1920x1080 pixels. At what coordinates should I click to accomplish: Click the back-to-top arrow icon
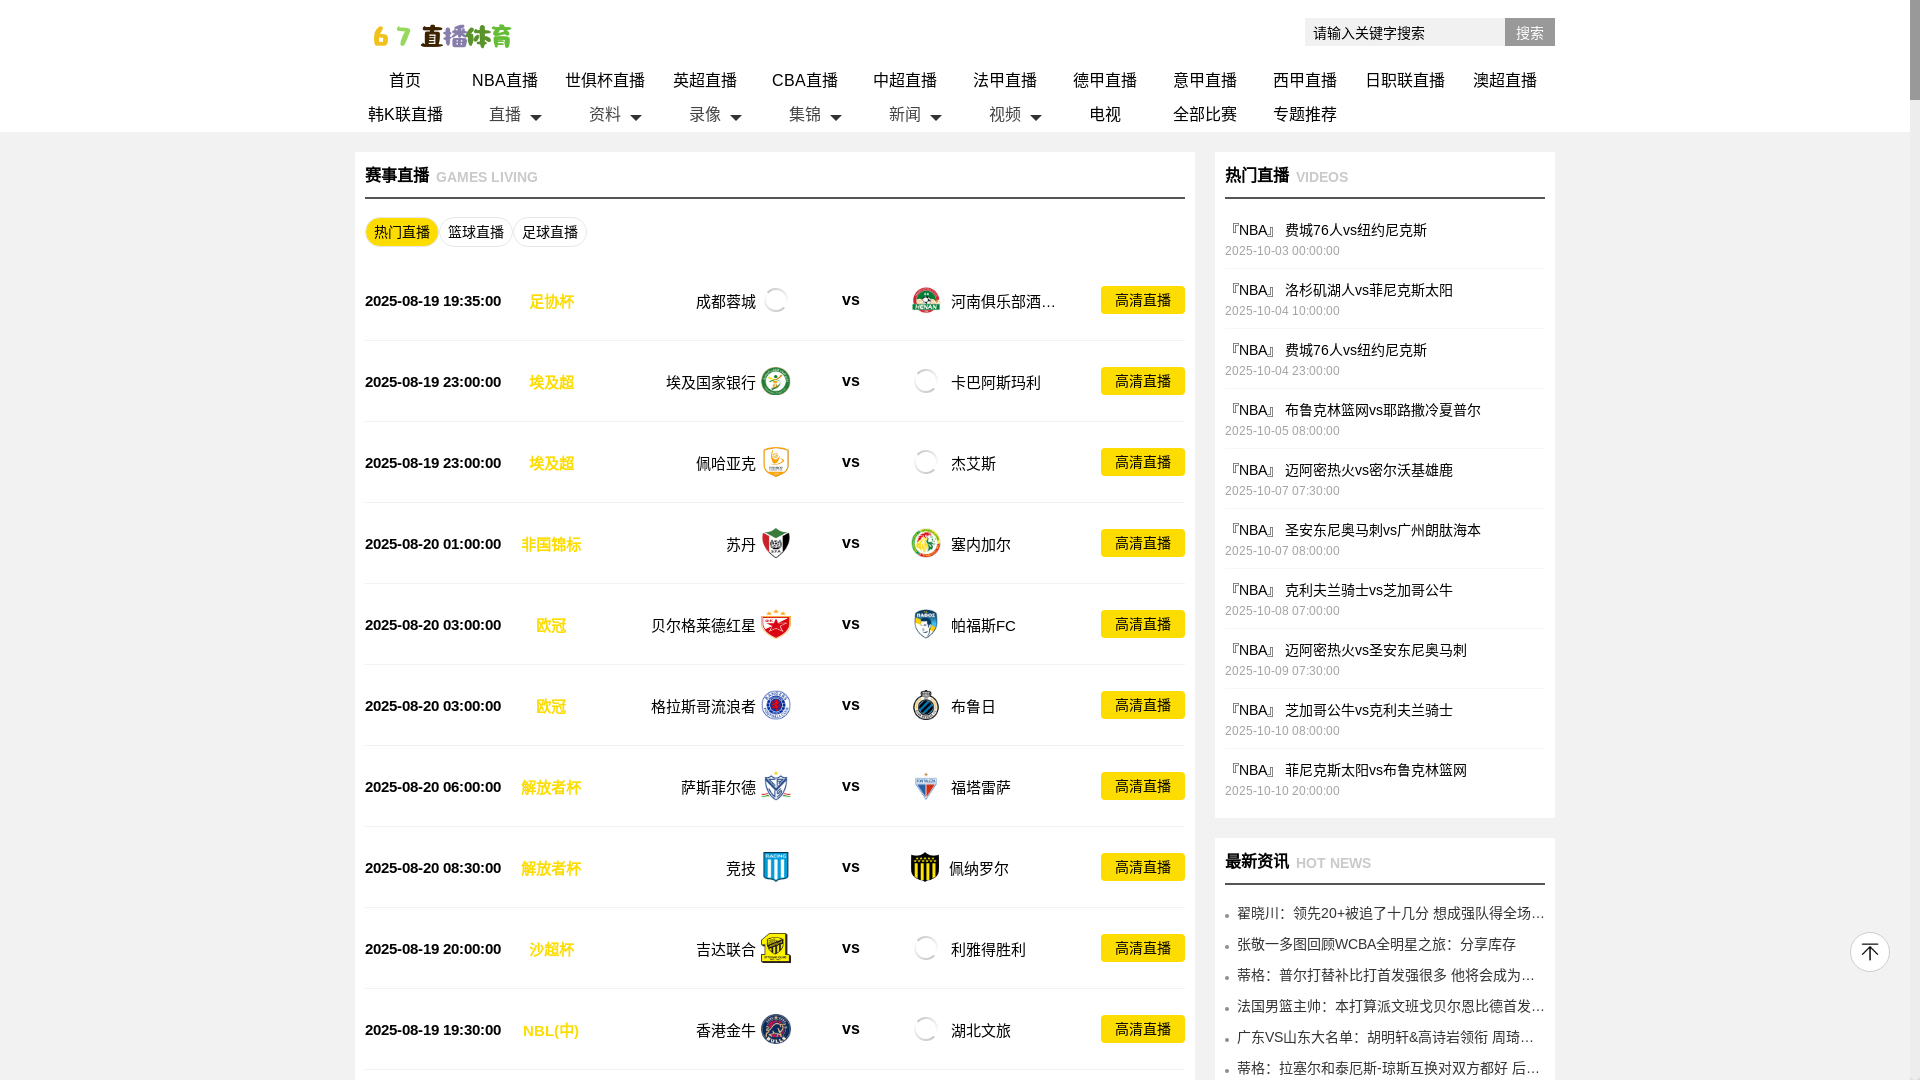(1869, 952)
